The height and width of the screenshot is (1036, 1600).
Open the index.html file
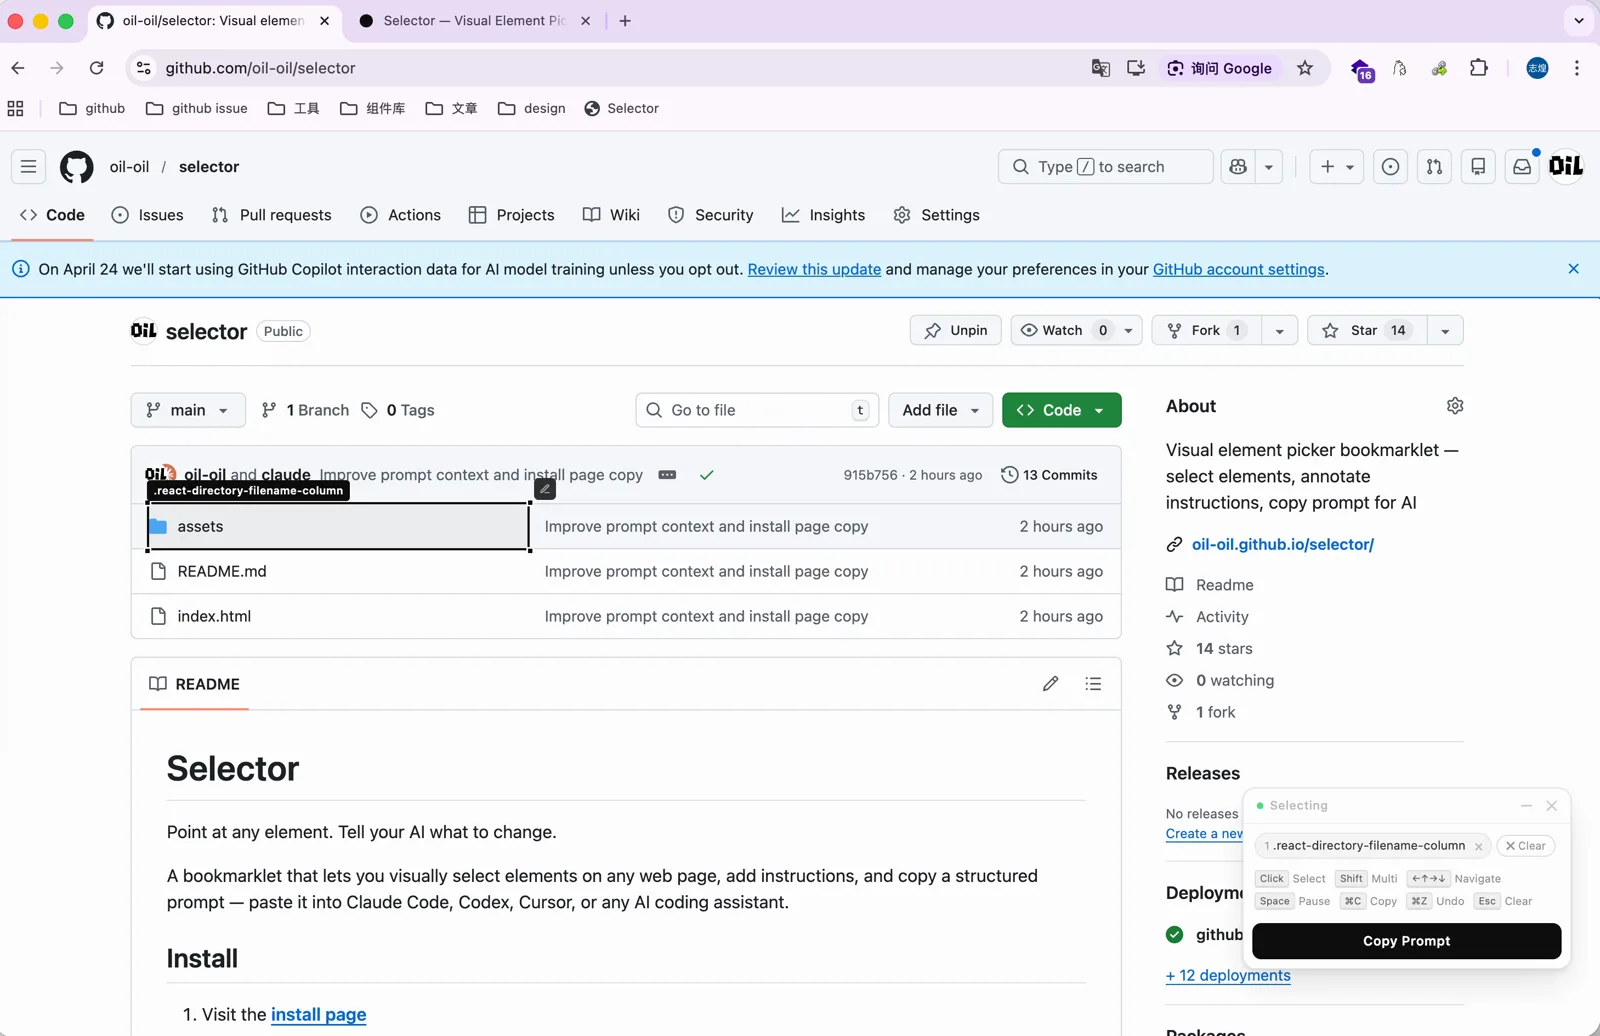(x=214, y=616)
